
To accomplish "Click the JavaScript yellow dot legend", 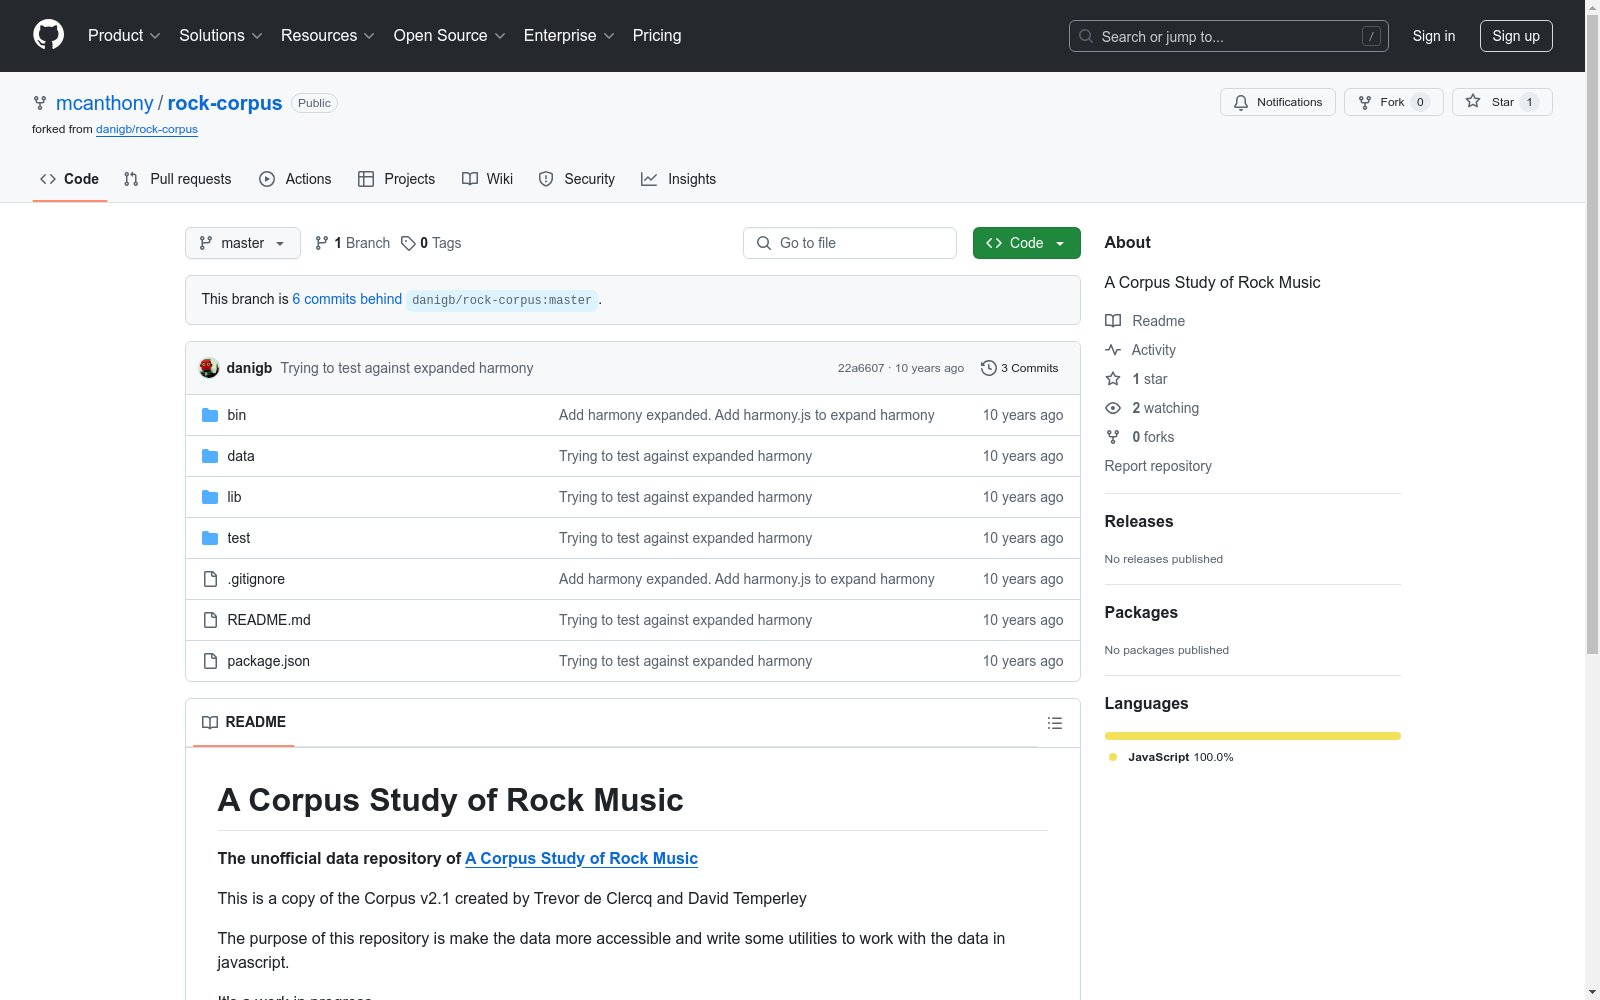I will (1113, 757).
